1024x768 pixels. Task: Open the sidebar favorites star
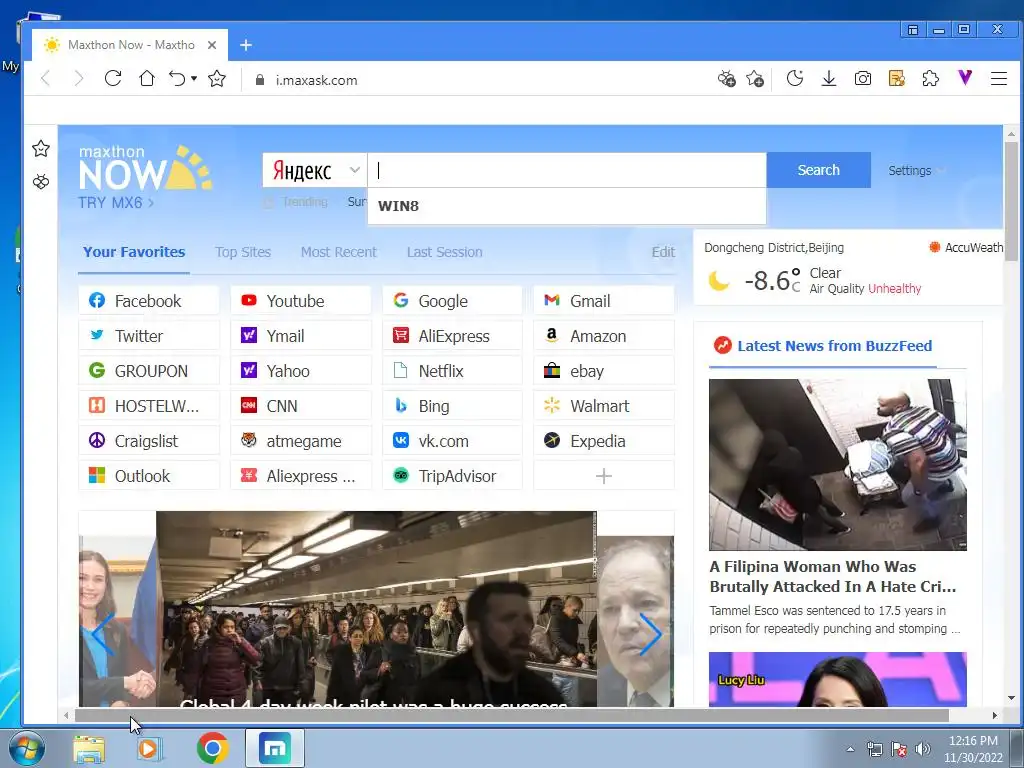click(x=40, y=149)
